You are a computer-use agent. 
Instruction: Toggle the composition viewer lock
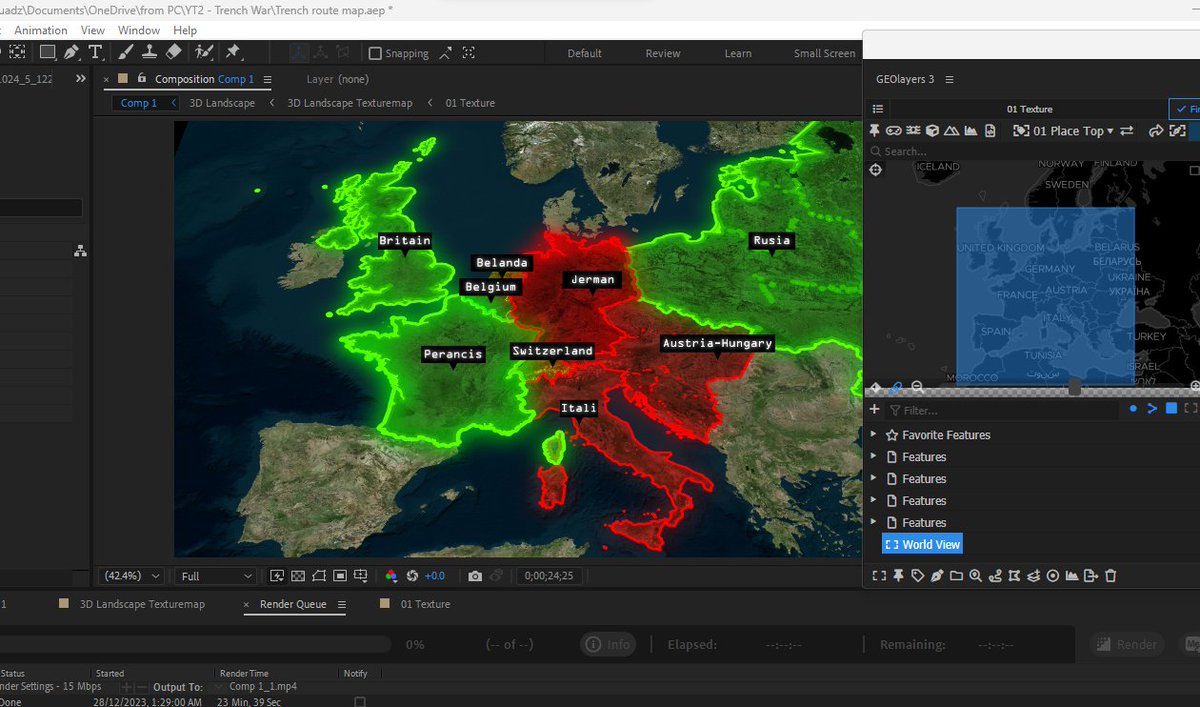point(143,79)
